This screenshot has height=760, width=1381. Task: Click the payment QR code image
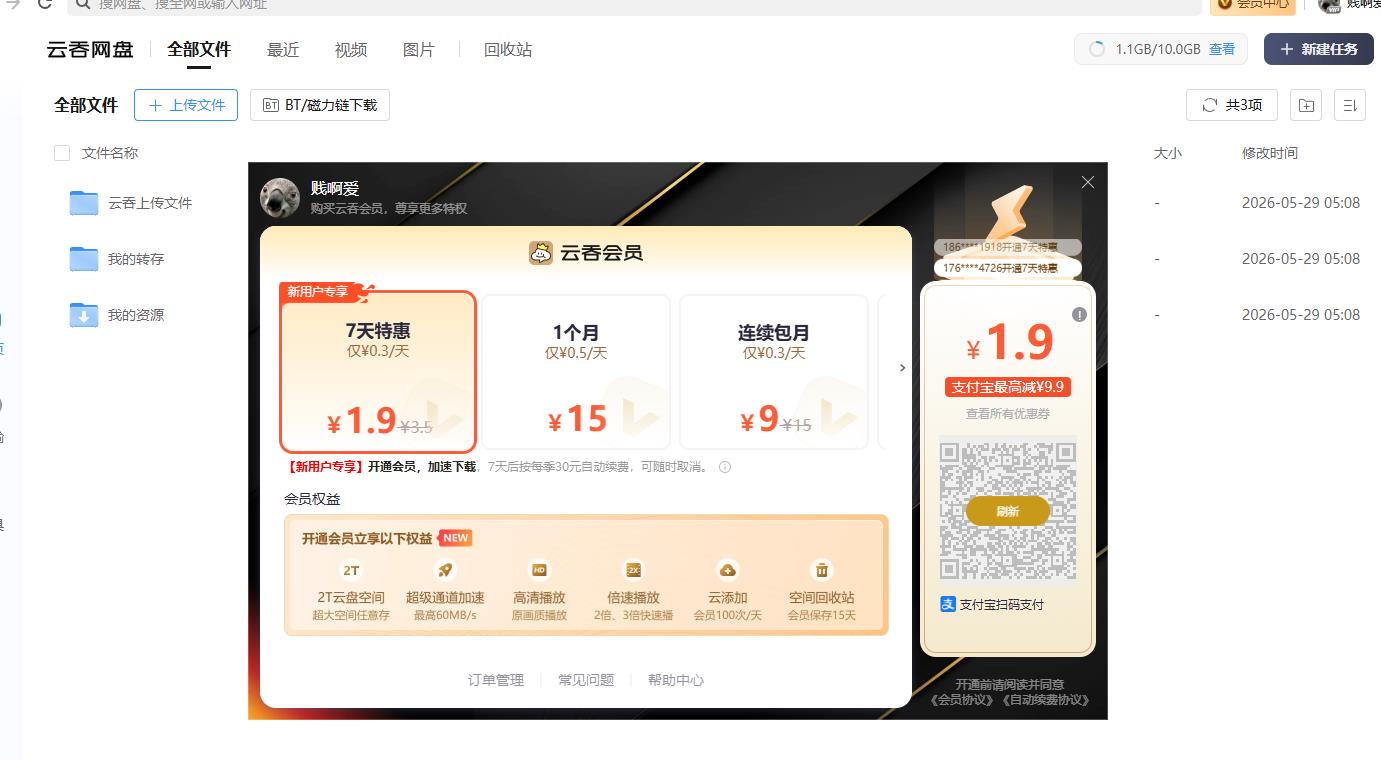coord(1008,511)
